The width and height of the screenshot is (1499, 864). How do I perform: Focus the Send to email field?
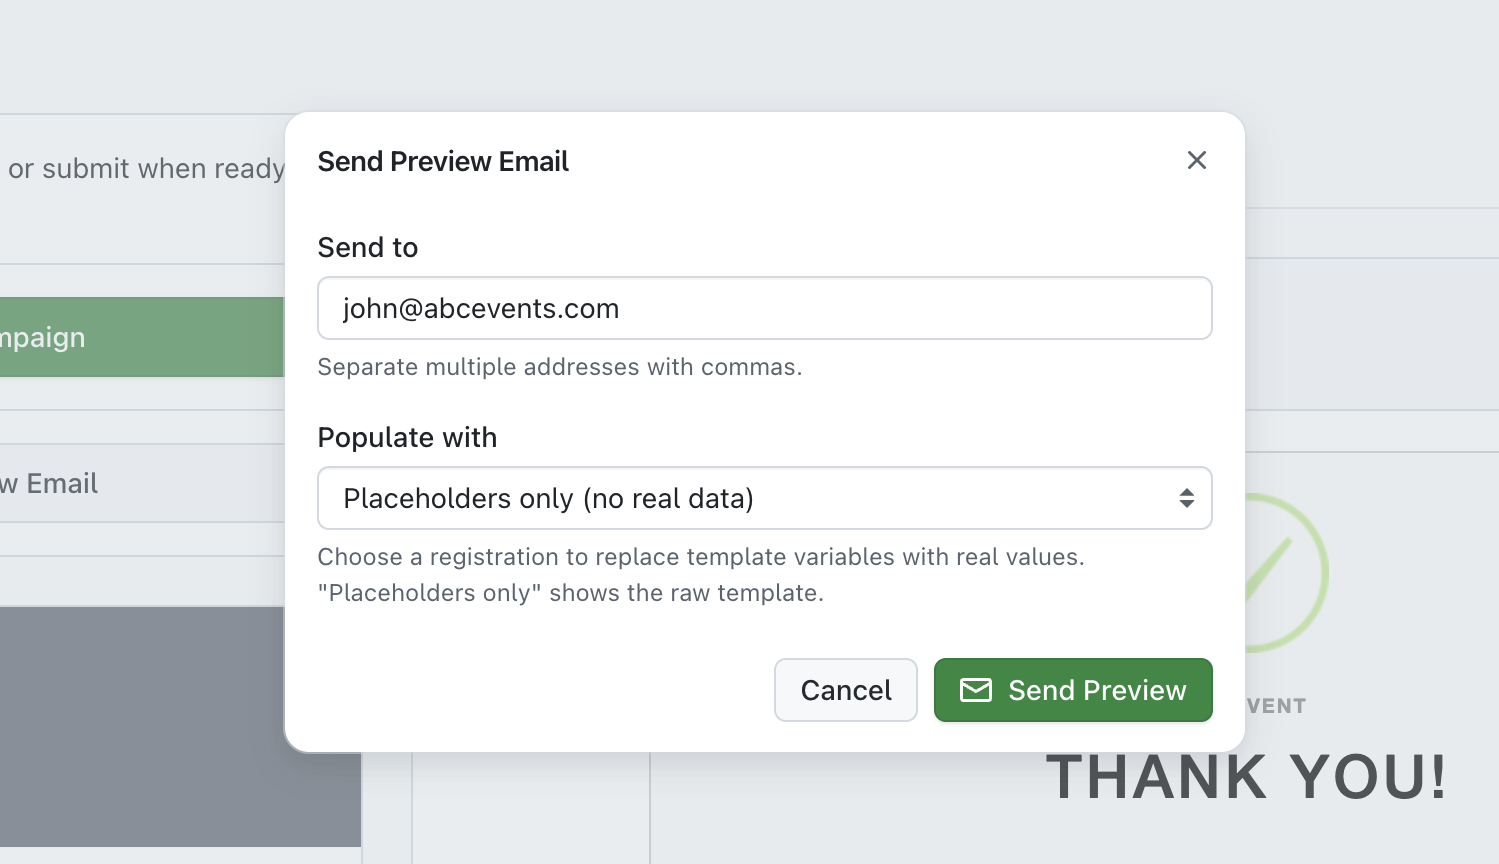(x=765, y=308)
